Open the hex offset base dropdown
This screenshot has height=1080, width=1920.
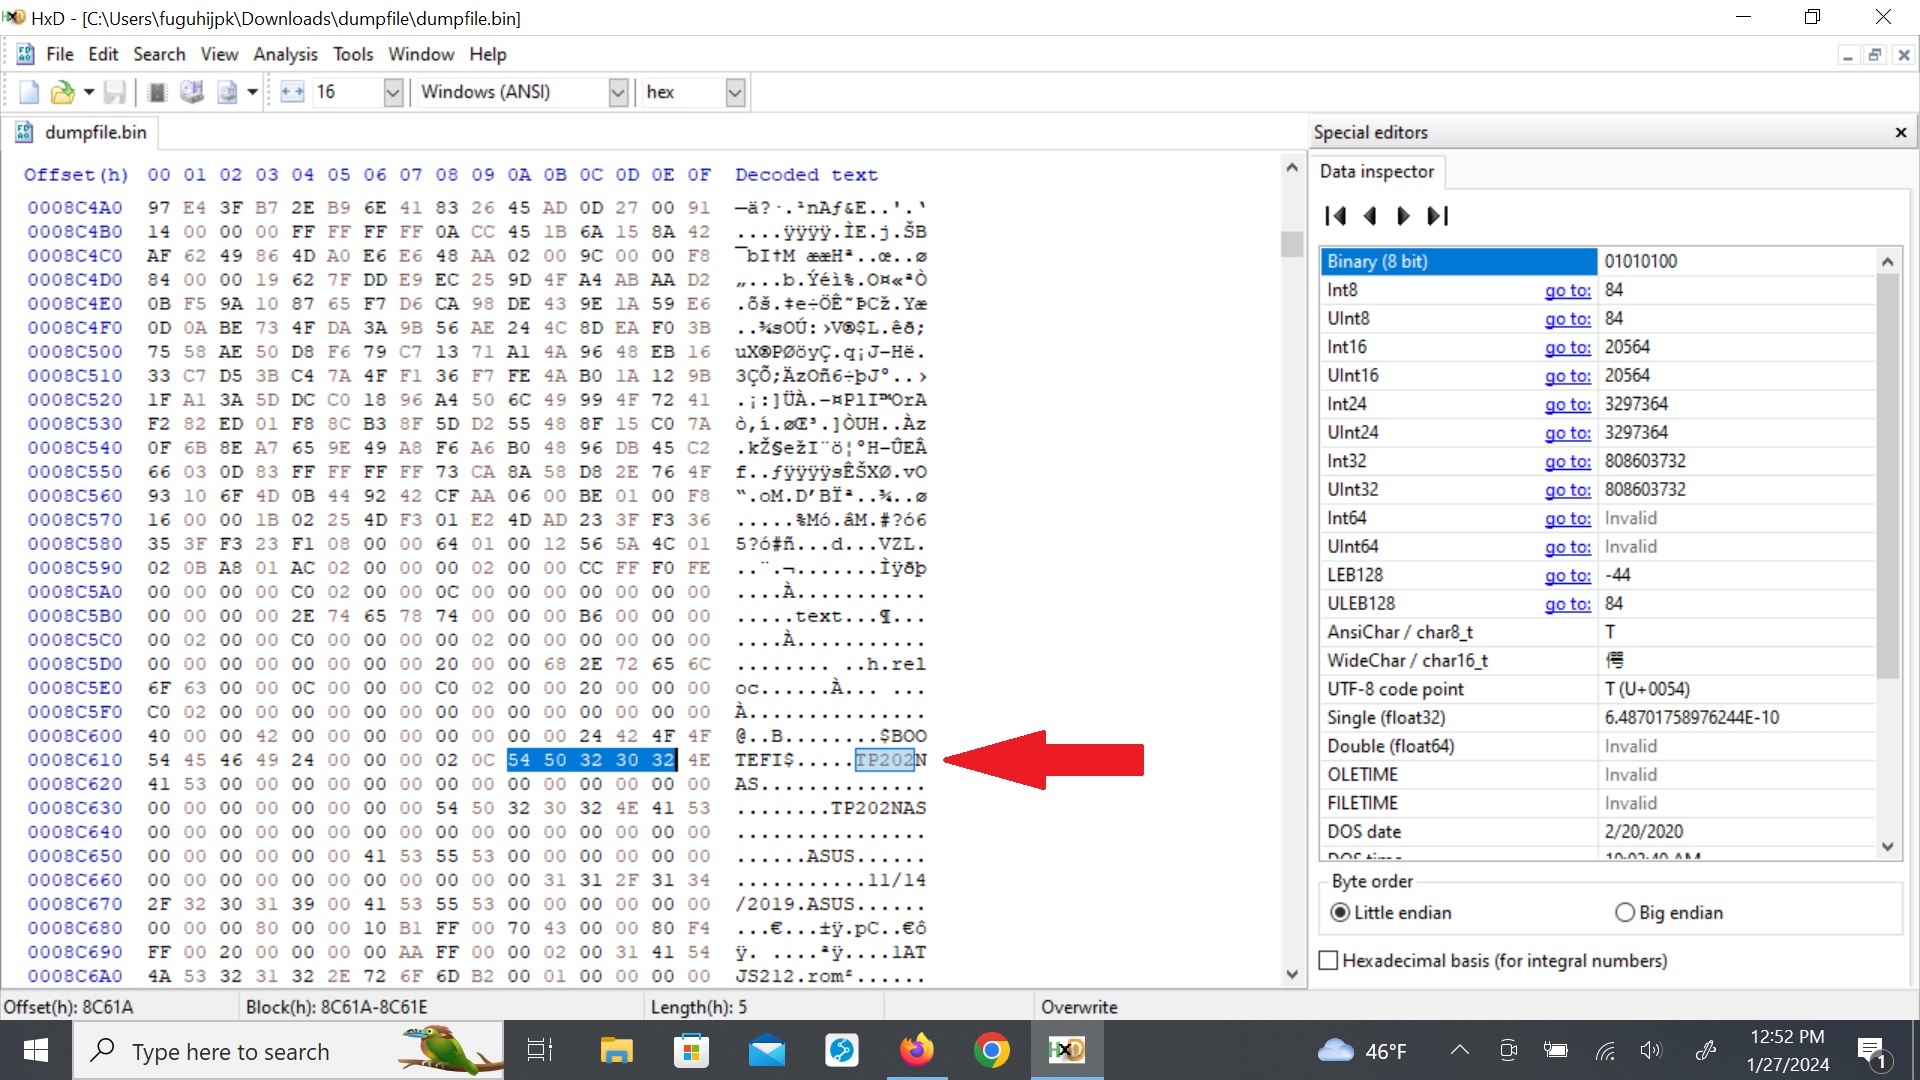coord(735,92)
